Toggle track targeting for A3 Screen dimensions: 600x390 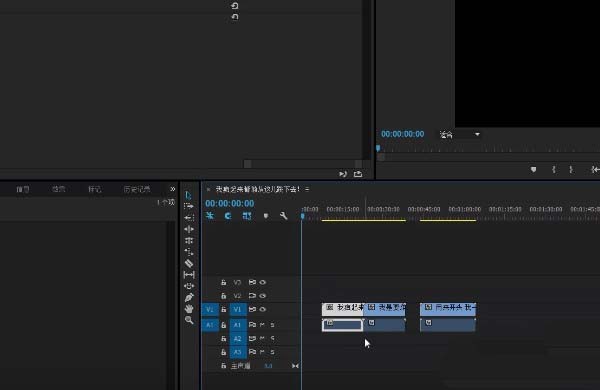coord(238,352)
